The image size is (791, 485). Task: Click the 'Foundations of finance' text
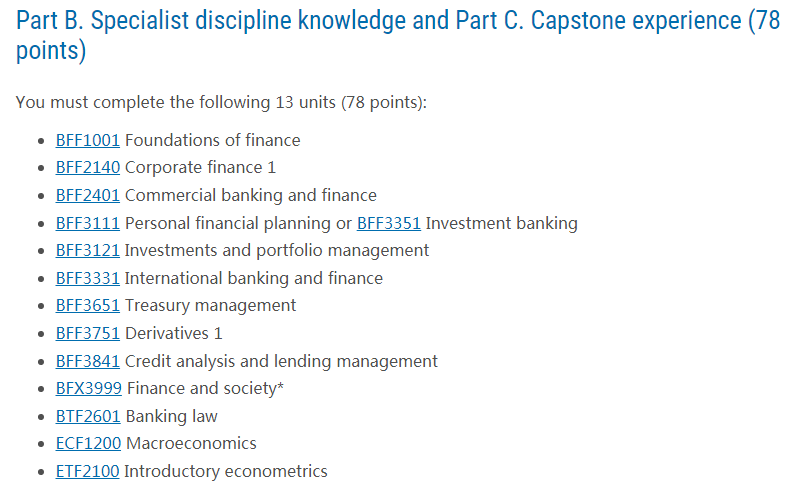pyautogui.click(x=212, y=140)
